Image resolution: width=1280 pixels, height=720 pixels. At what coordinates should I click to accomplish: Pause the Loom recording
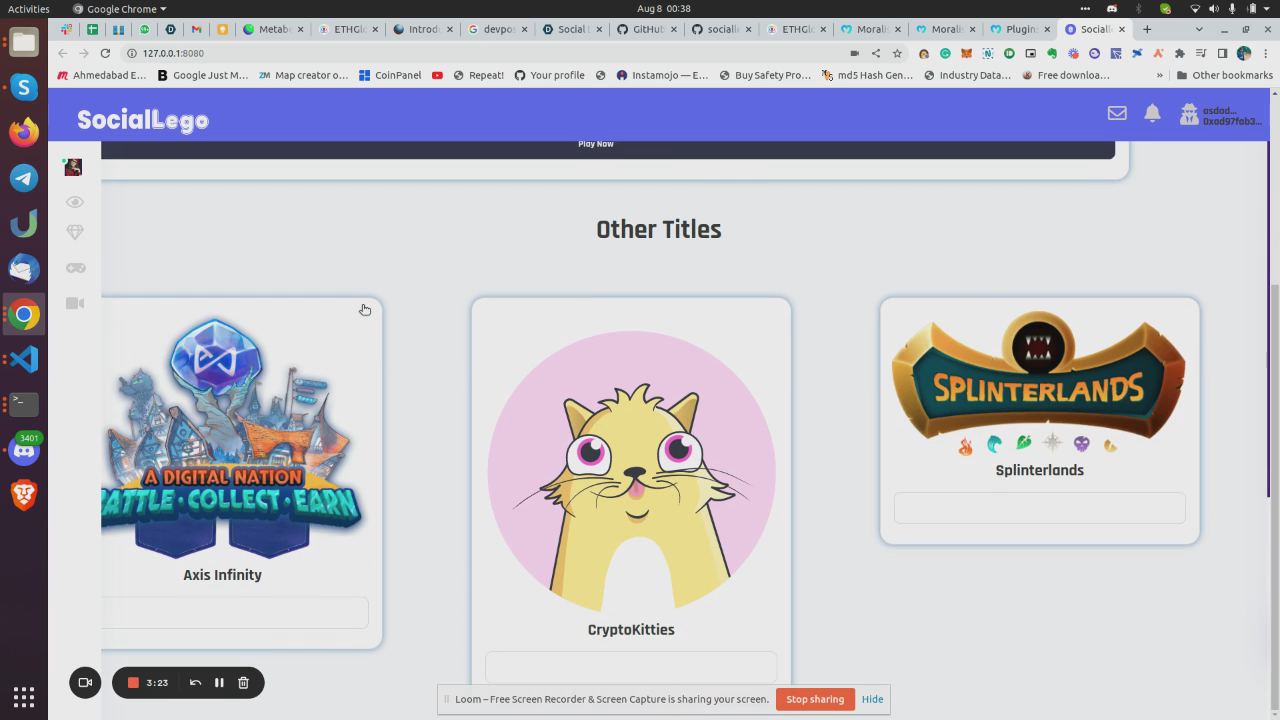pos(219,683)
